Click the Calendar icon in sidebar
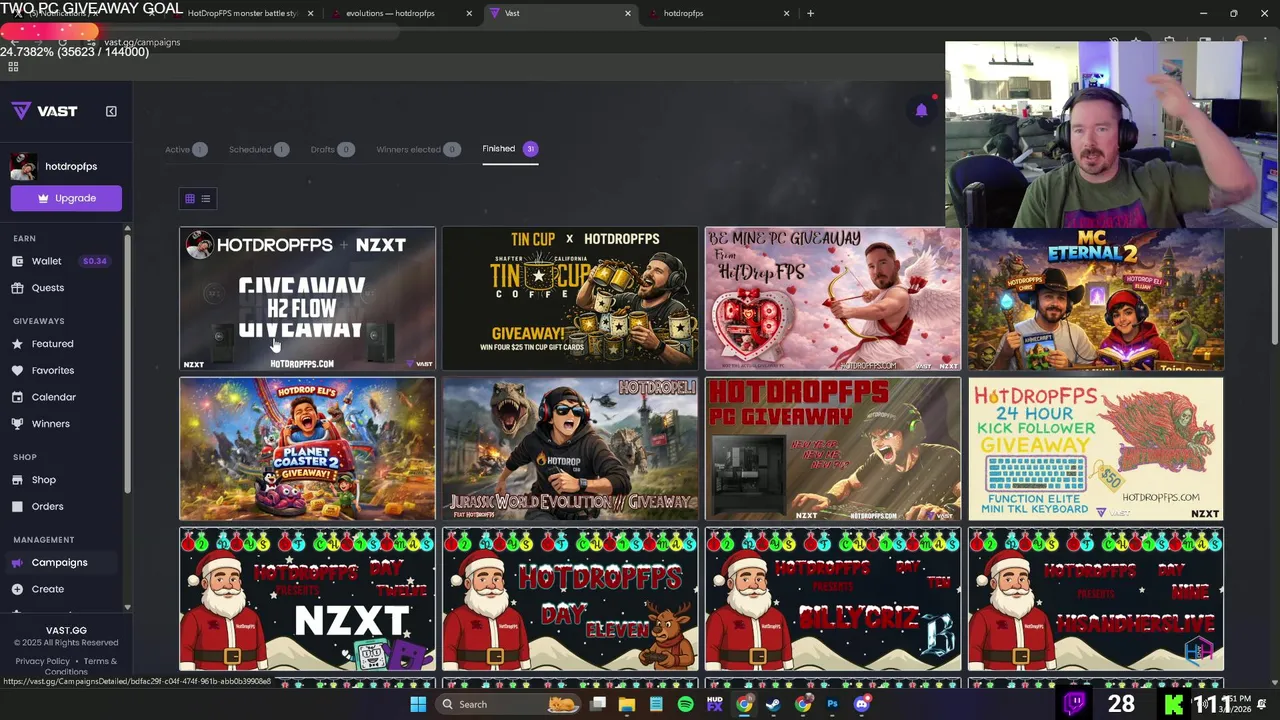Image resolution: width=1280 pixels, height=720 pixels. (17, 397)
